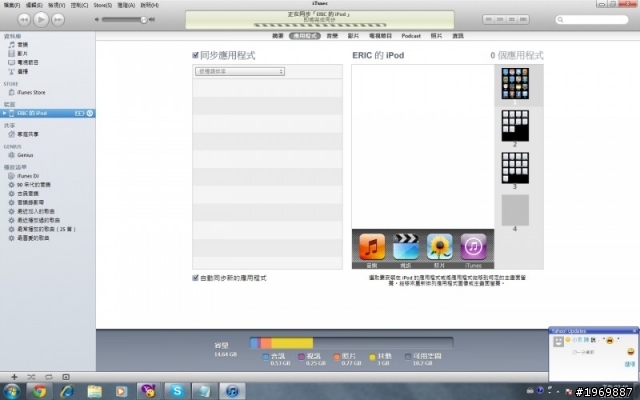640x400 pixels.
Task: Select empty home screen thumbnail 4
Action: point(515,210)
